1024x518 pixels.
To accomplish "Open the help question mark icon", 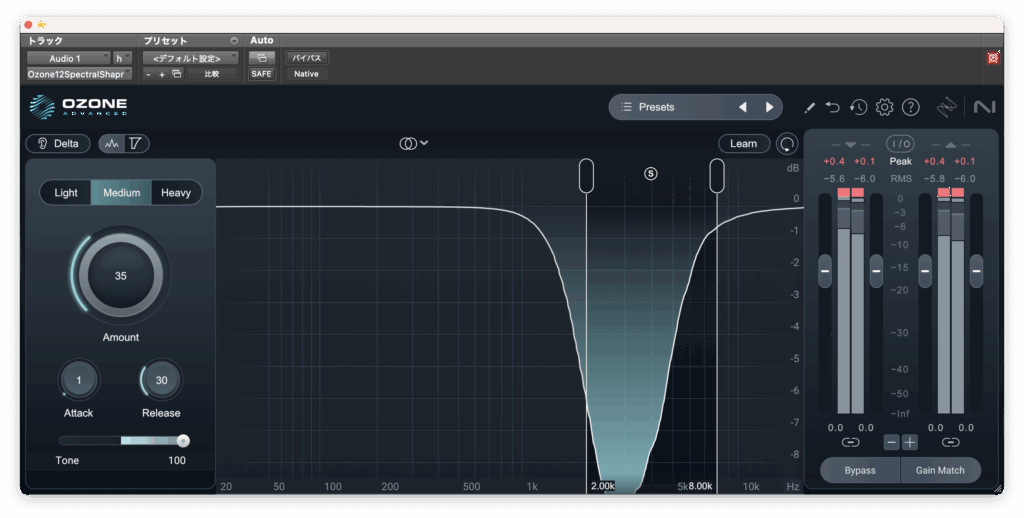I will (x=910, y=107).
